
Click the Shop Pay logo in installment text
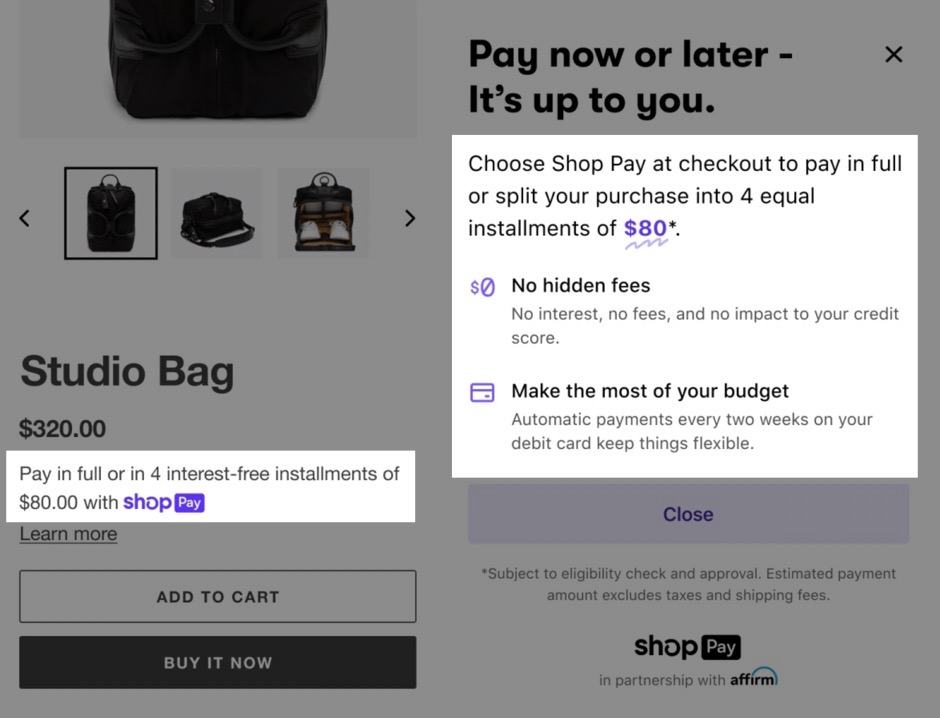(x=164, y=502)
